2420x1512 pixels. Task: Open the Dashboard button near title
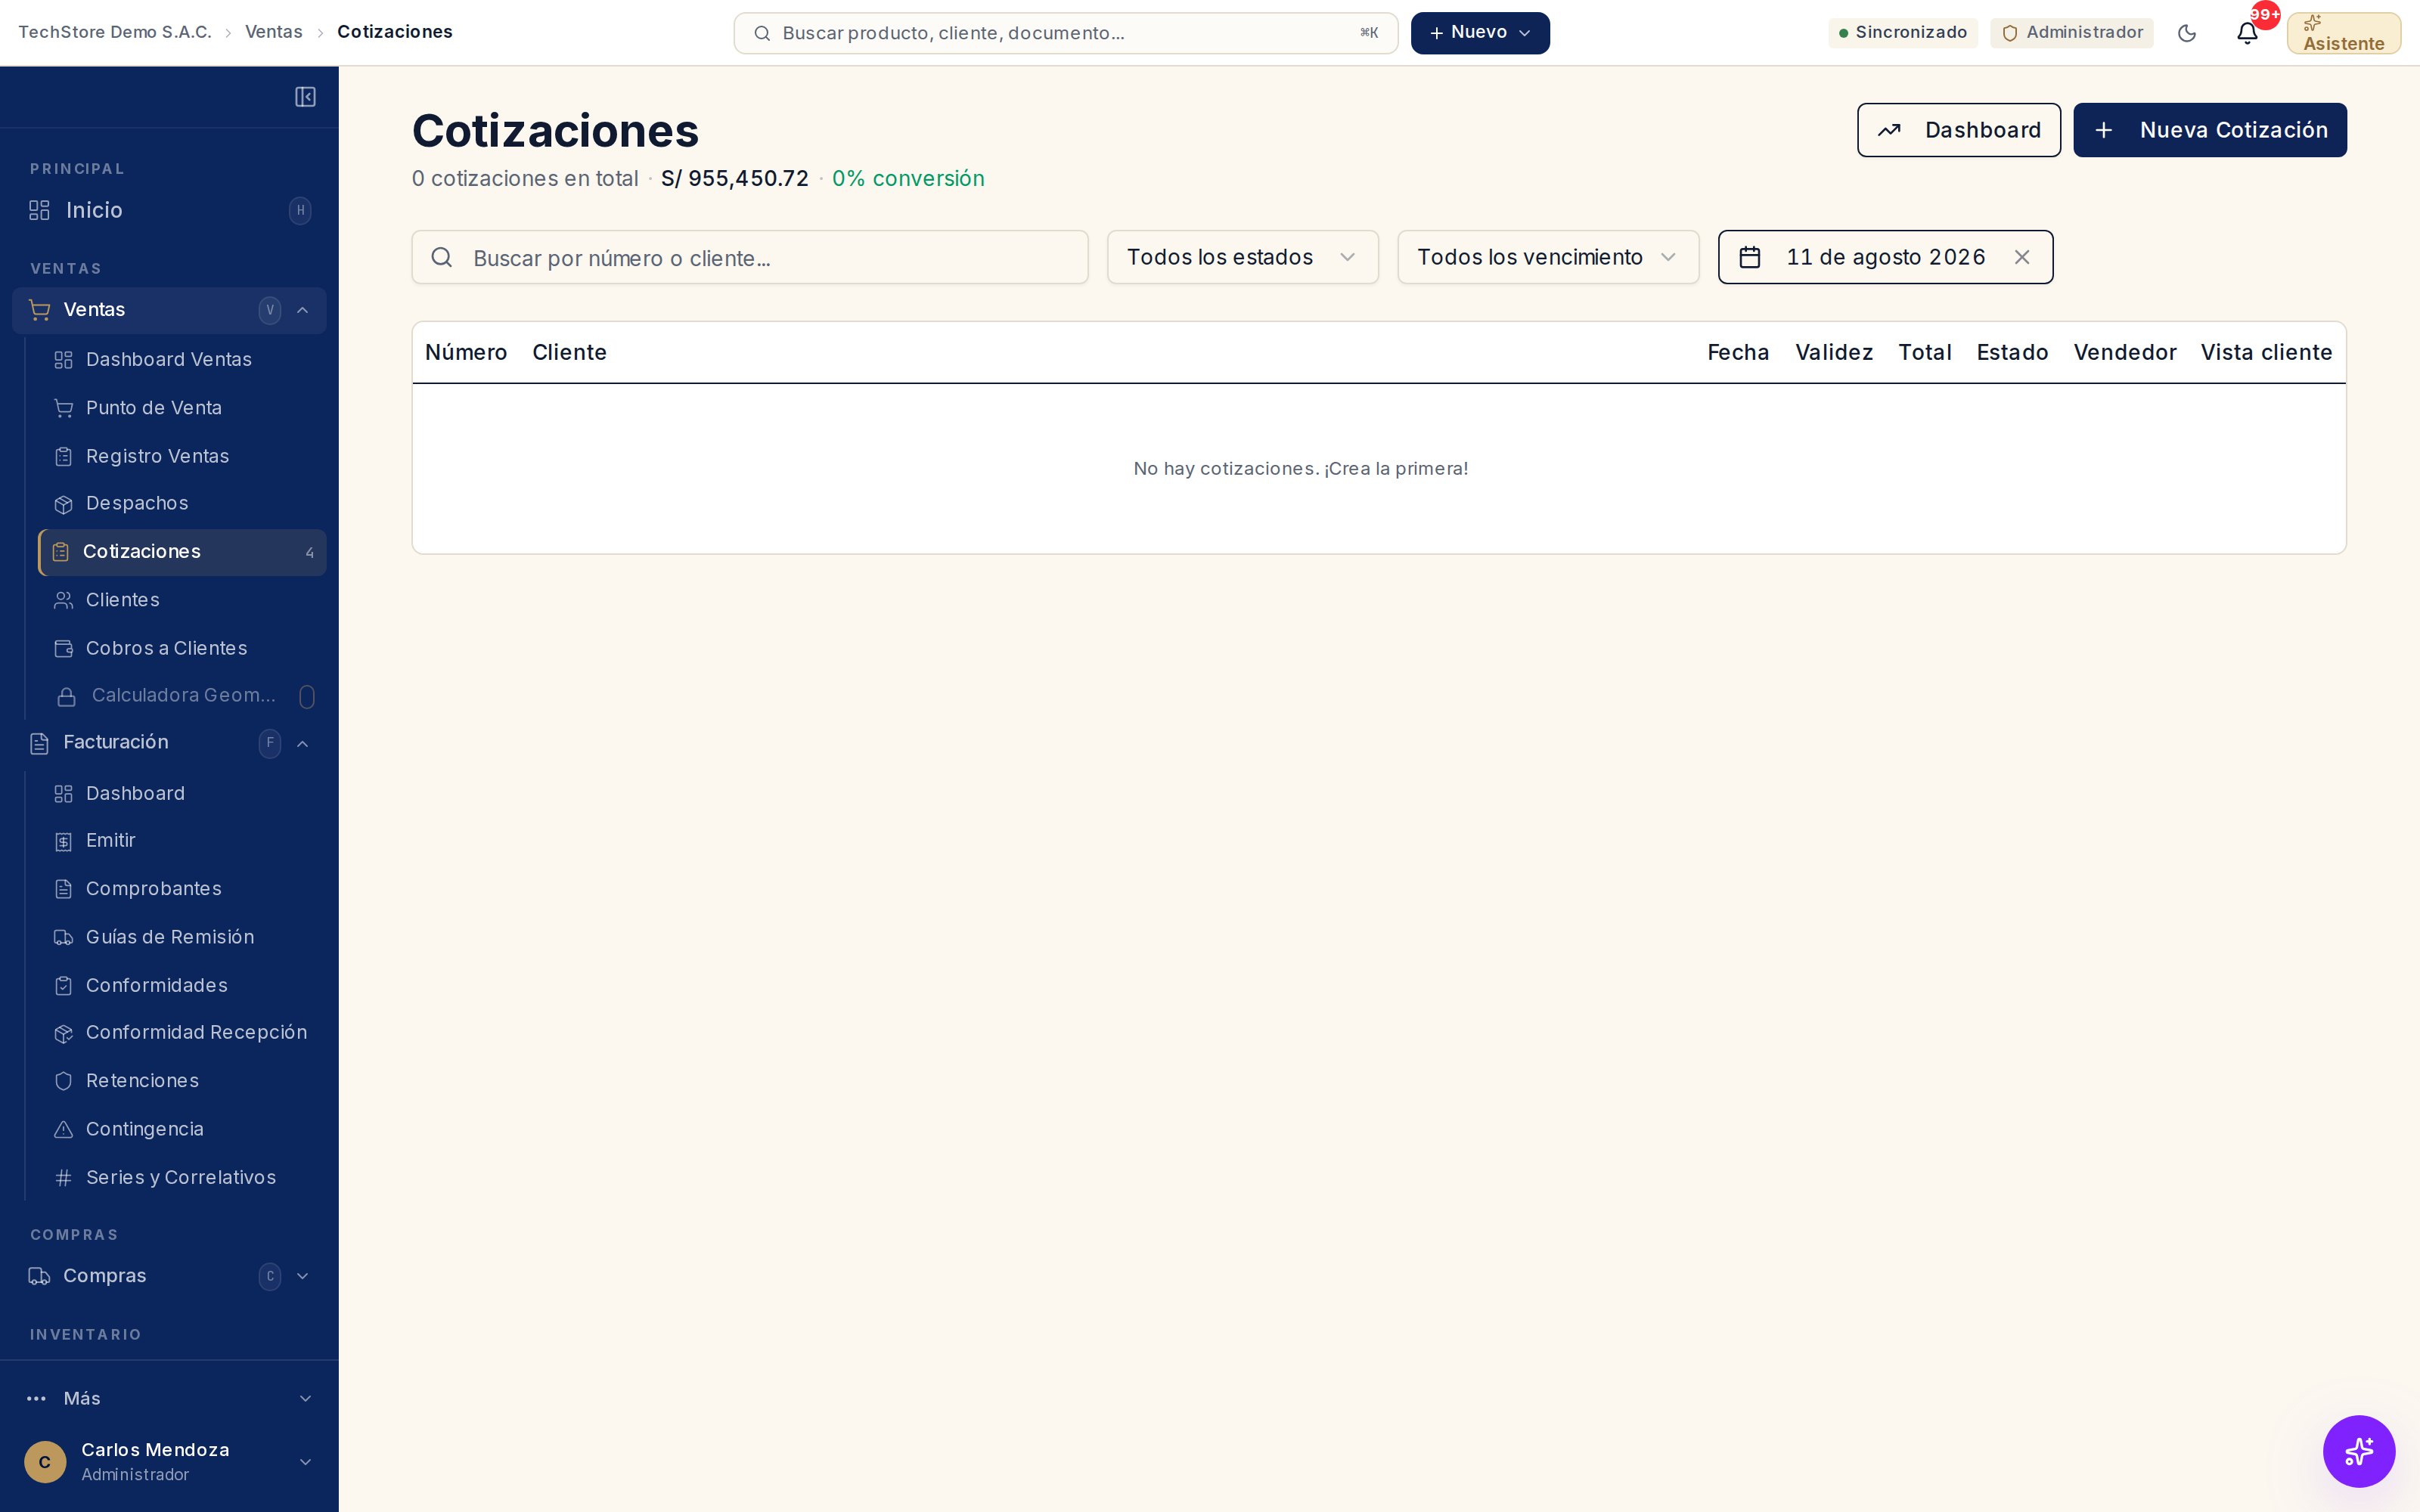click(1958, 130)
